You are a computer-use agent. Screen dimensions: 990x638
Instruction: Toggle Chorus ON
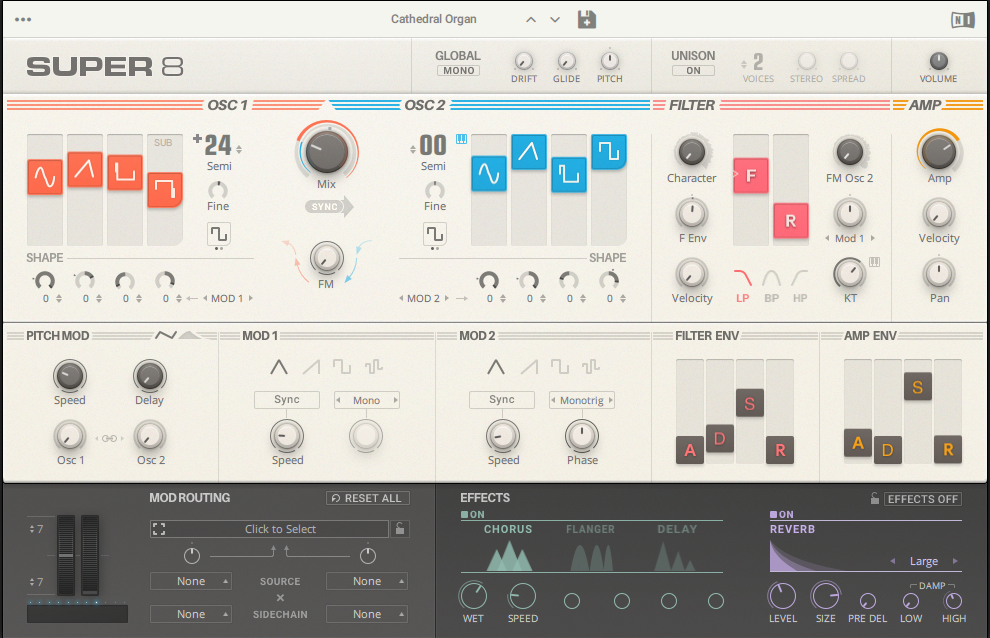(473, 515)
